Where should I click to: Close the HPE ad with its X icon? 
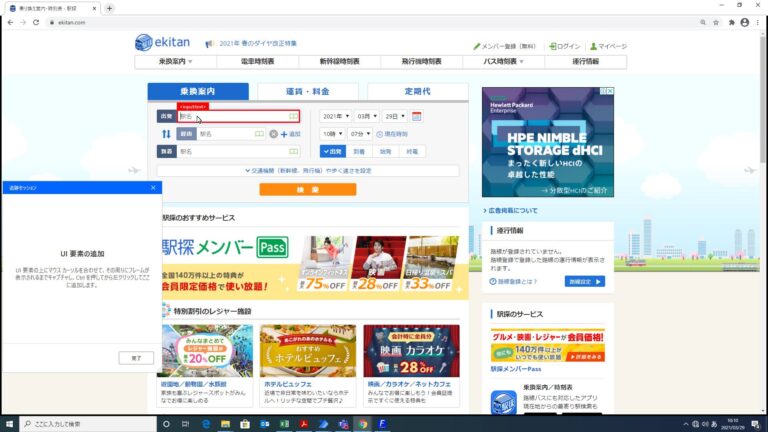[610, 91]
